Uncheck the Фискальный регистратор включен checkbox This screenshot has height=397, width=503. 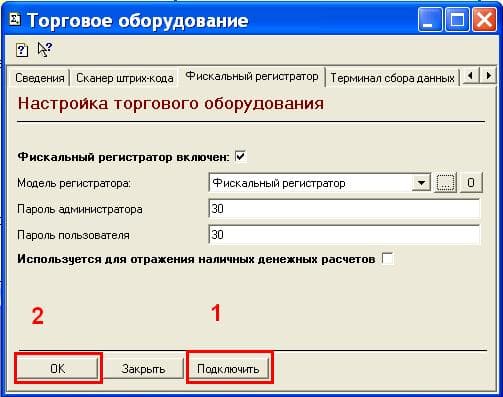click(x=240, y=156)
